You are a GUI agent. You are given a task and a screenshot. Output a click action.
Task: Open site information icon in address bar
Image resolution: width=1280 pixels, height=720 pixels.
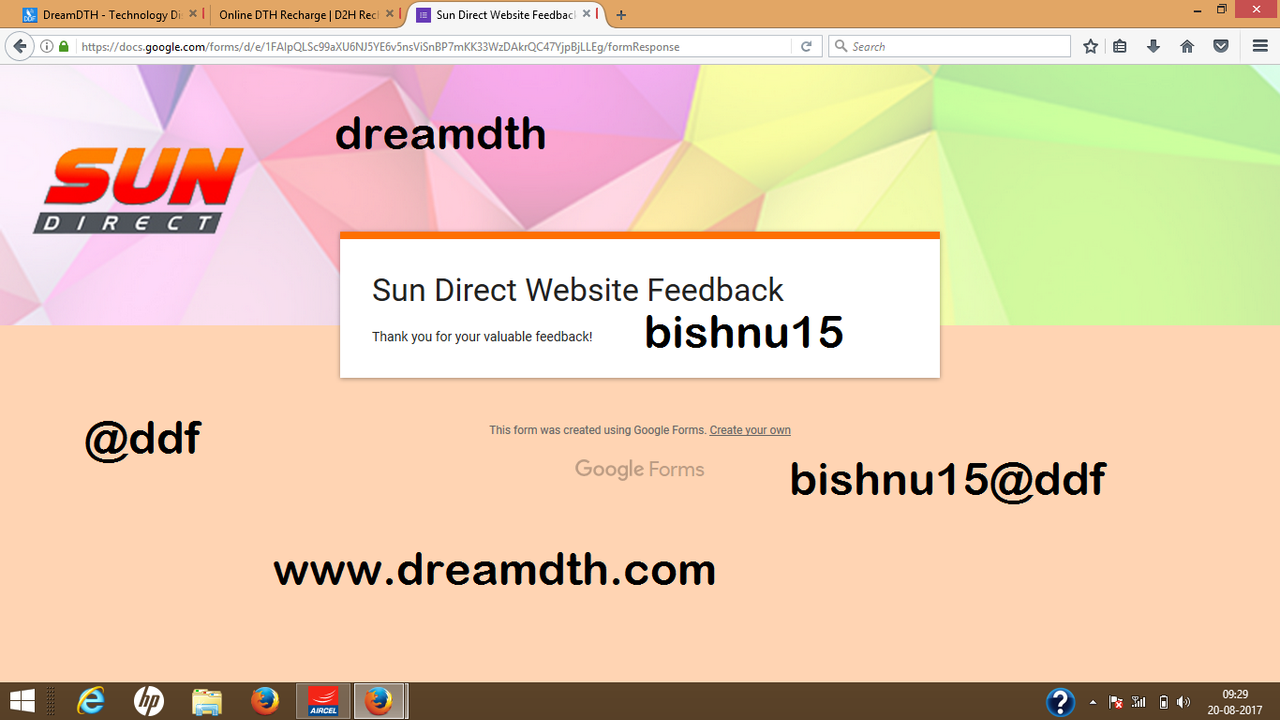[x=47, y=46]
